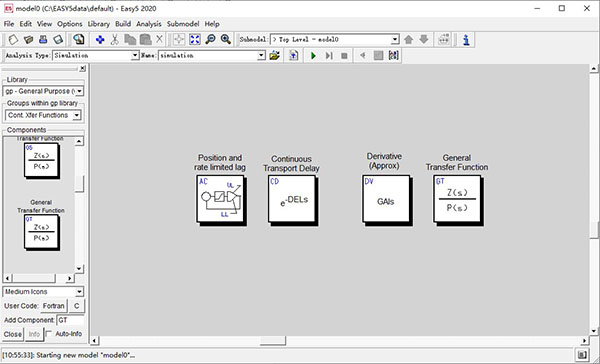Viewport: 600px width, 364px height.
Task: Click the components list vertical scrollbar thumb
Action: [79, 184]
